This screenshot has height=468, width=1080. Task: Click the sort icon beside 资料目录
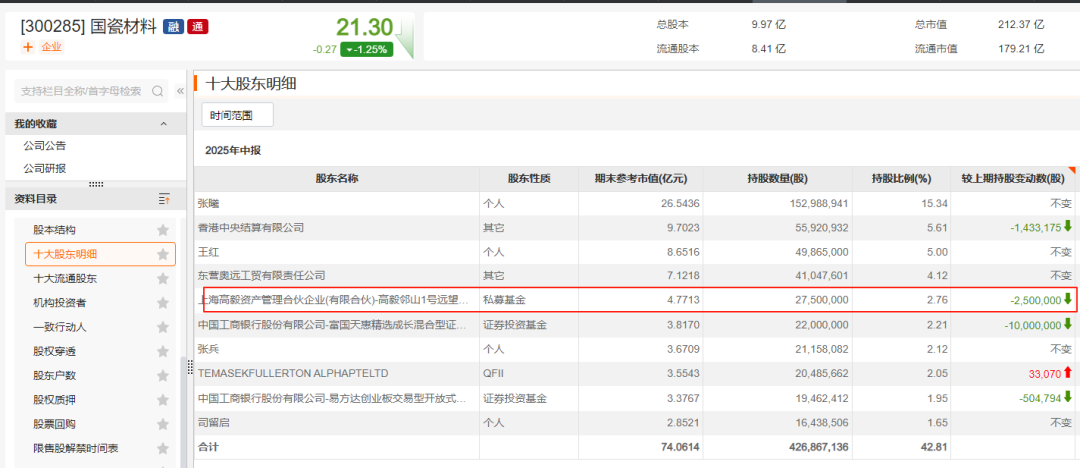pos(164,199)
